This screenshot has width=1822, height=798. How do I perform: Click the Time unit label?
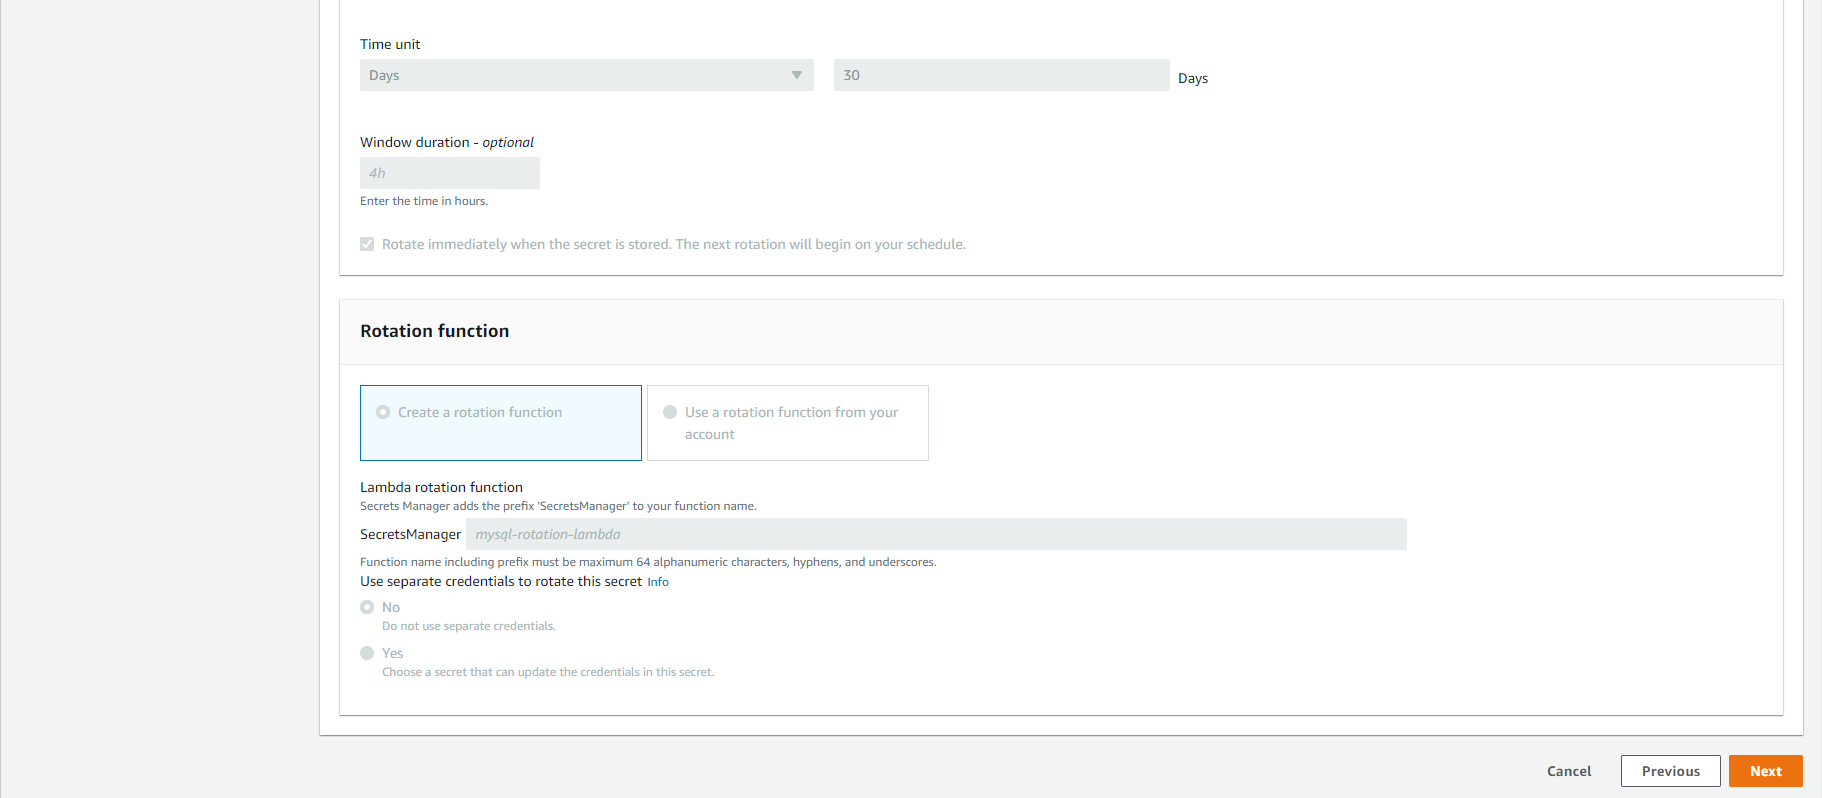(390, 44)
